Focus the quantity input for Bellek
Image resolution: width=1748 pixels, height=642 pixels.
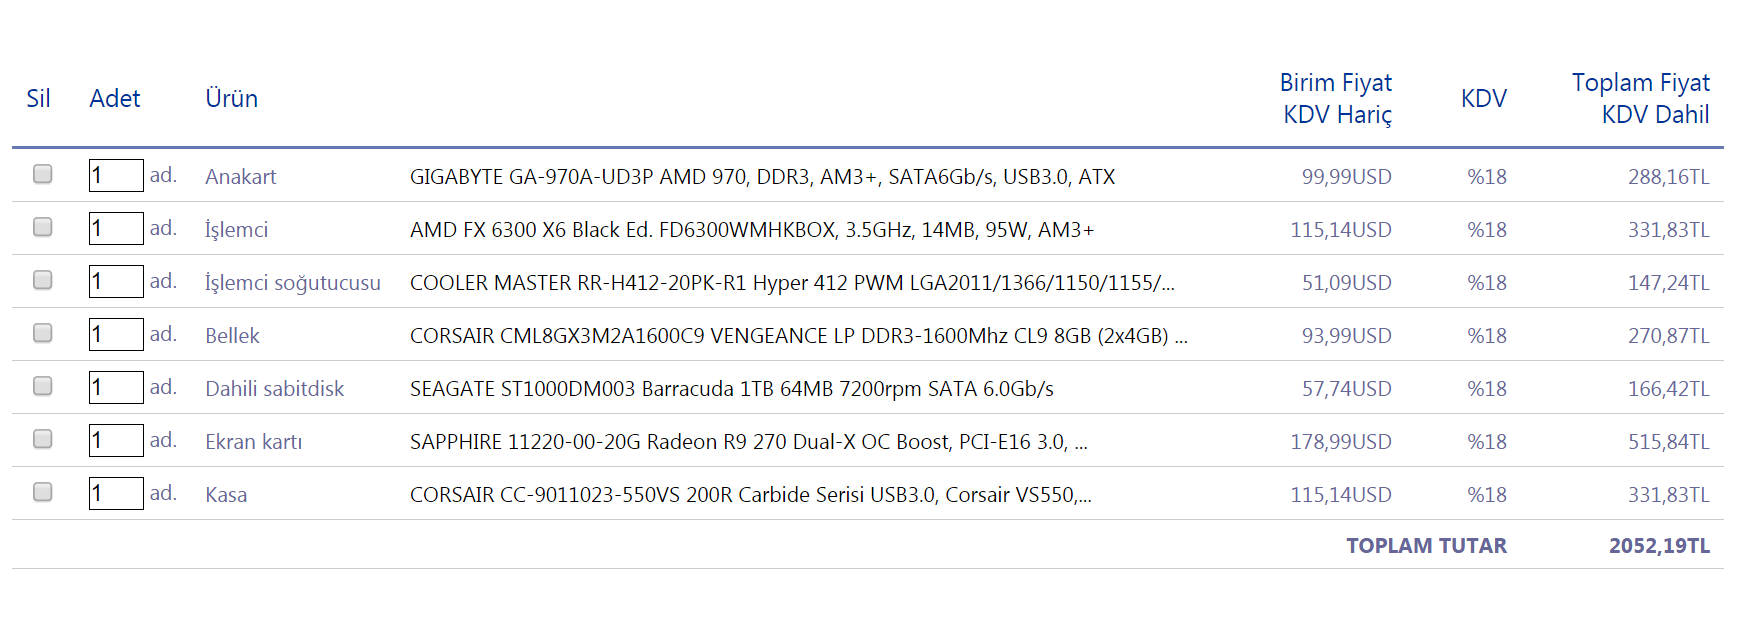[116, 335]
